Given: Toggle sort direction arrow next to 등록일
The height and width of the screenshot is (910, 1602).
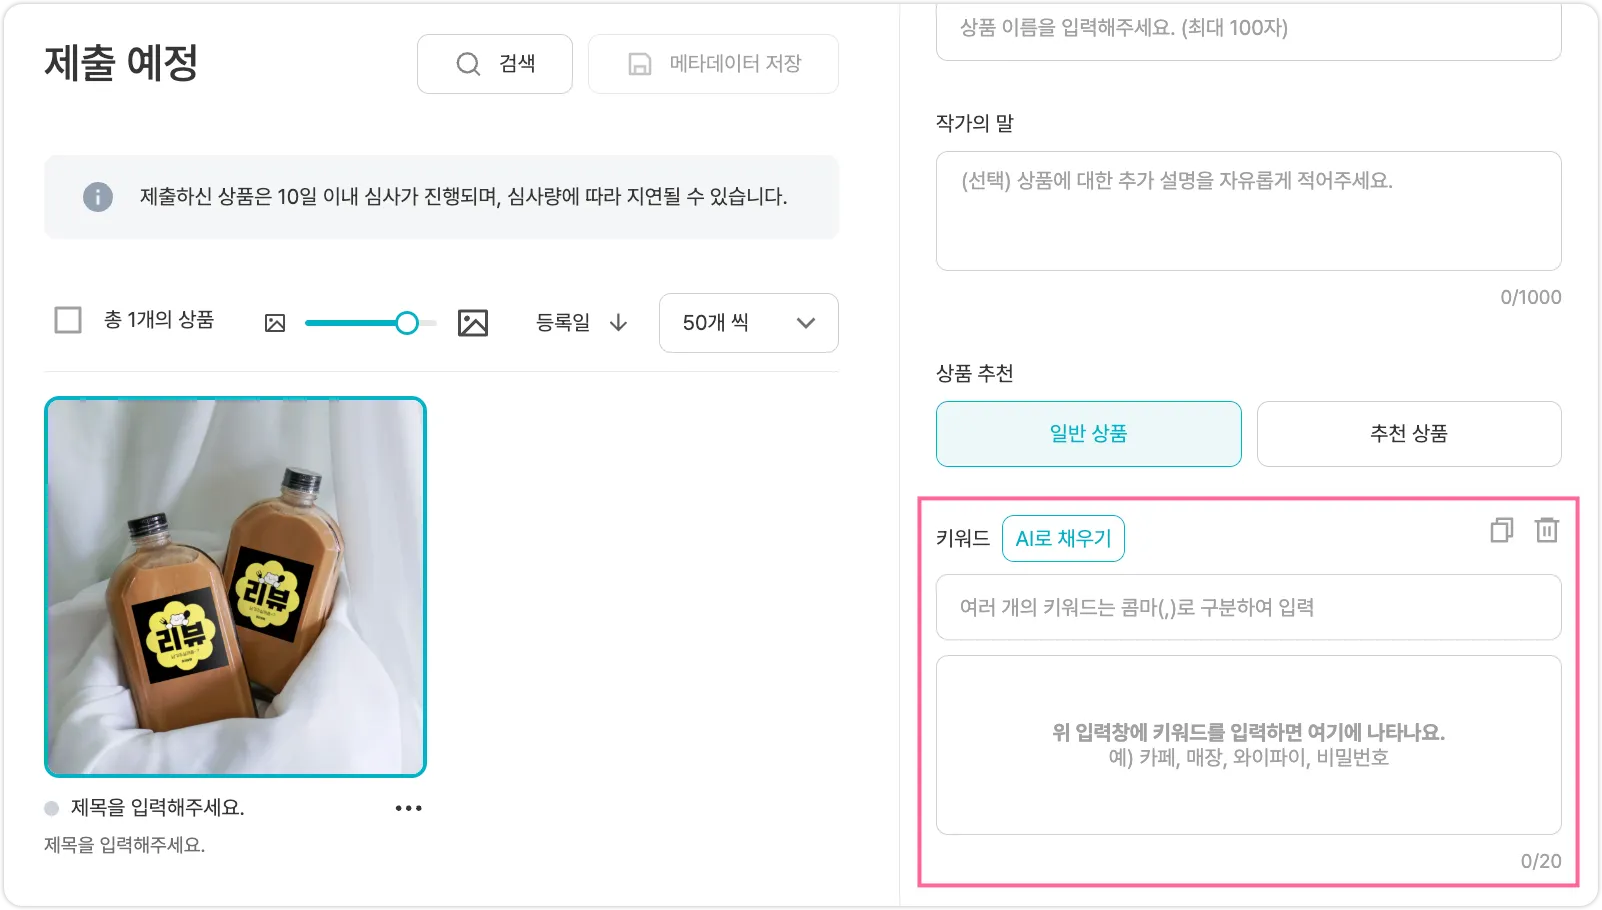Looking at the screenshot, I should (619, 322).
